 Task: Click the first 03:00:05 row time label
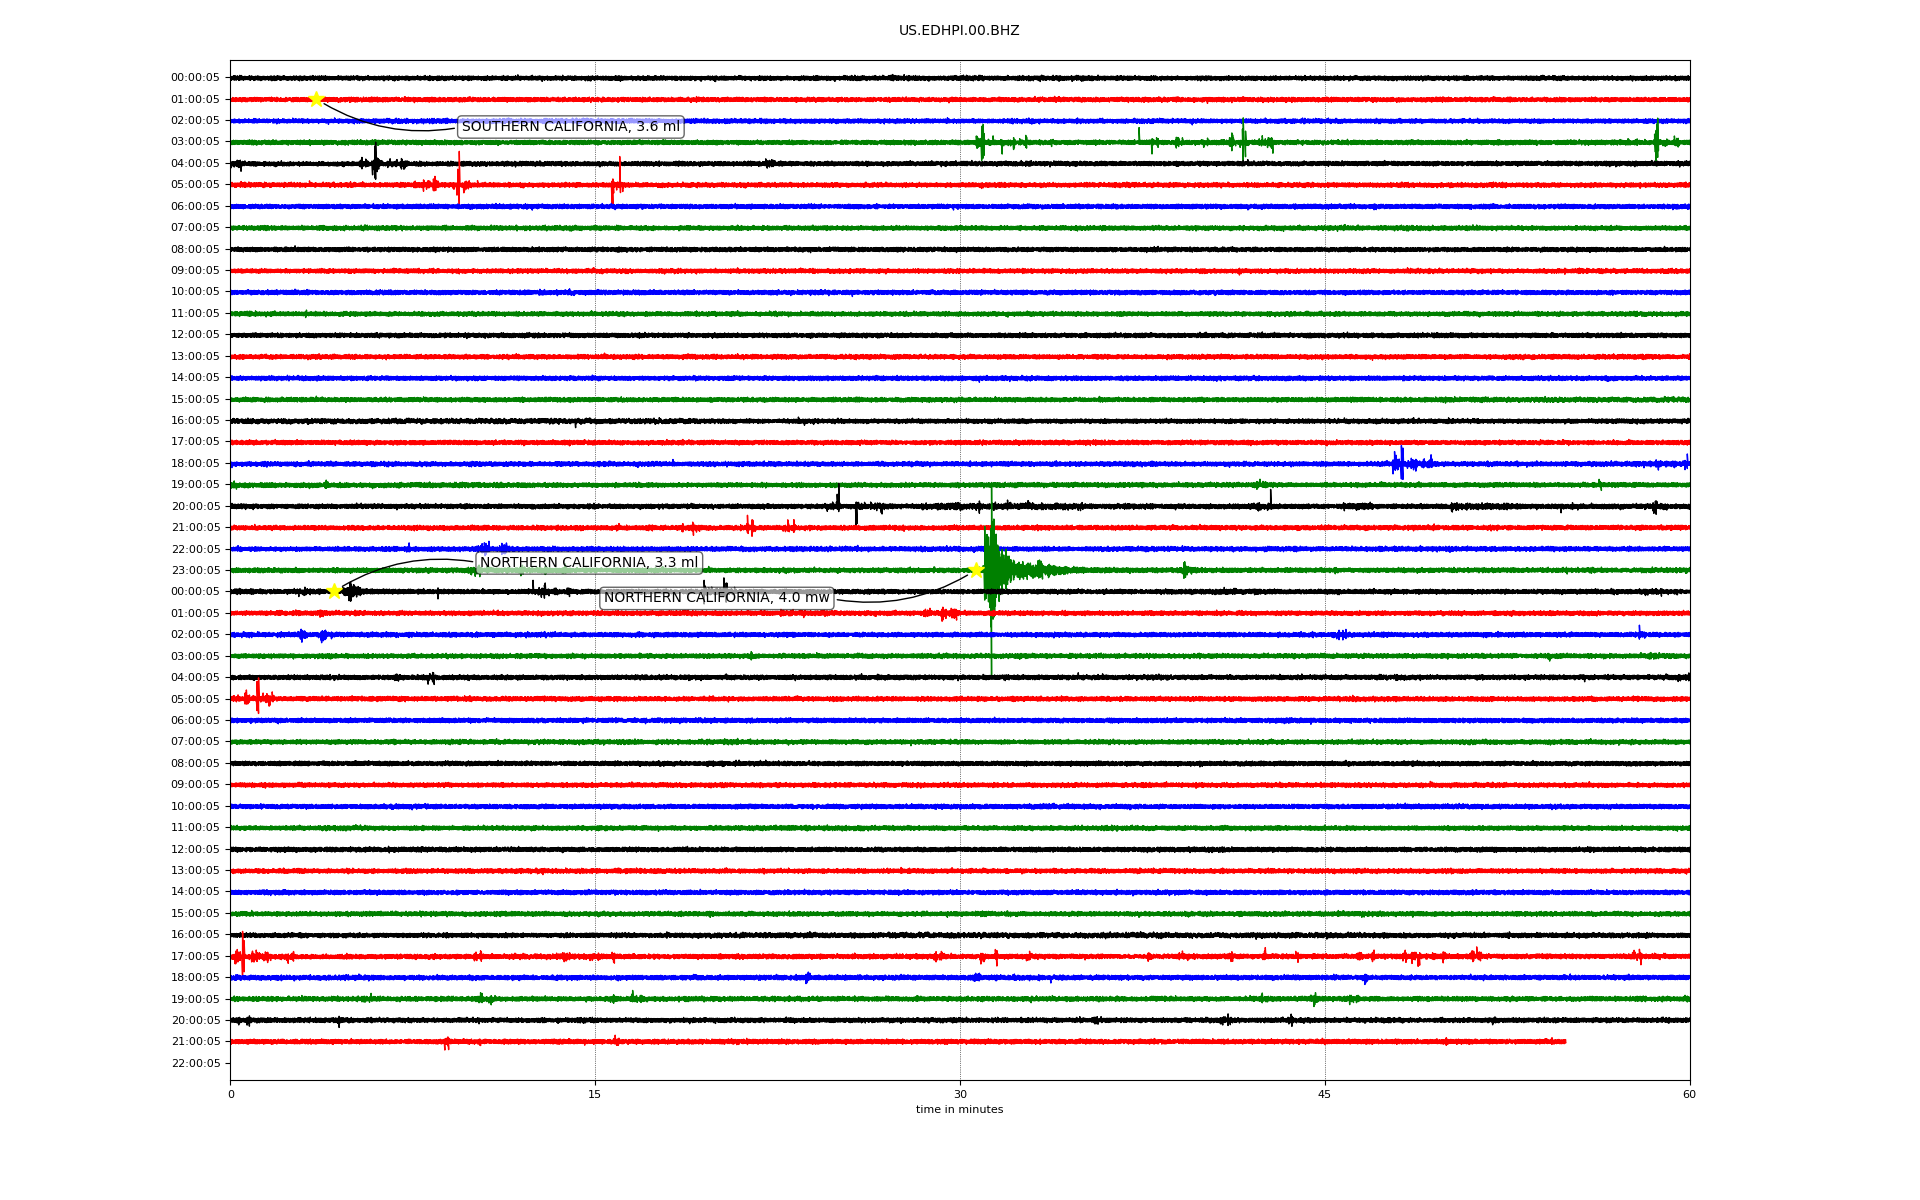tap(195, 142)
